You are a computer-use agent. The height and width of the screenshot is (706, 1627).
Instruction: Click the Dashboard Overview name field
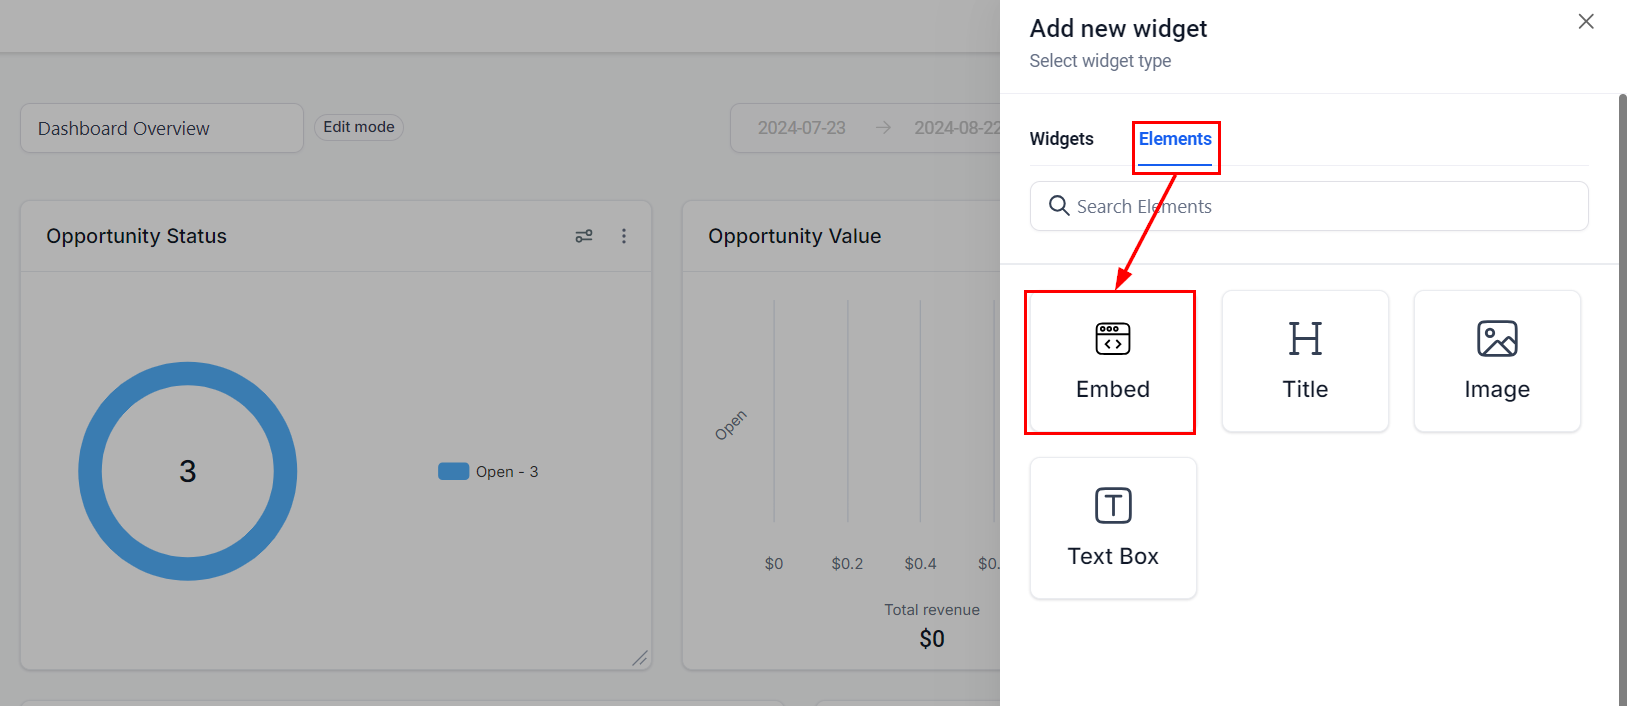[x=162, y=128]
